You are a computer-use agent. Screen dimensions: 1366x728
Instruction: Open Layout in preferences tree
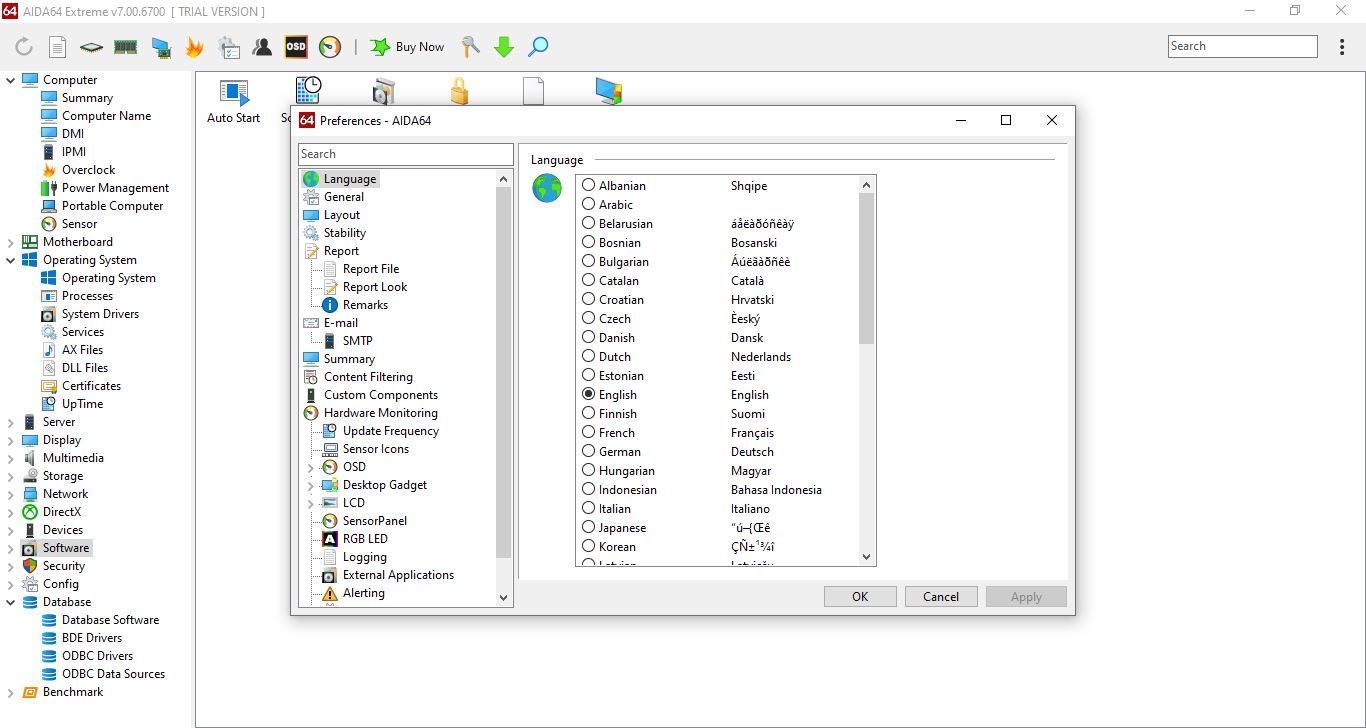coord(342,215)
